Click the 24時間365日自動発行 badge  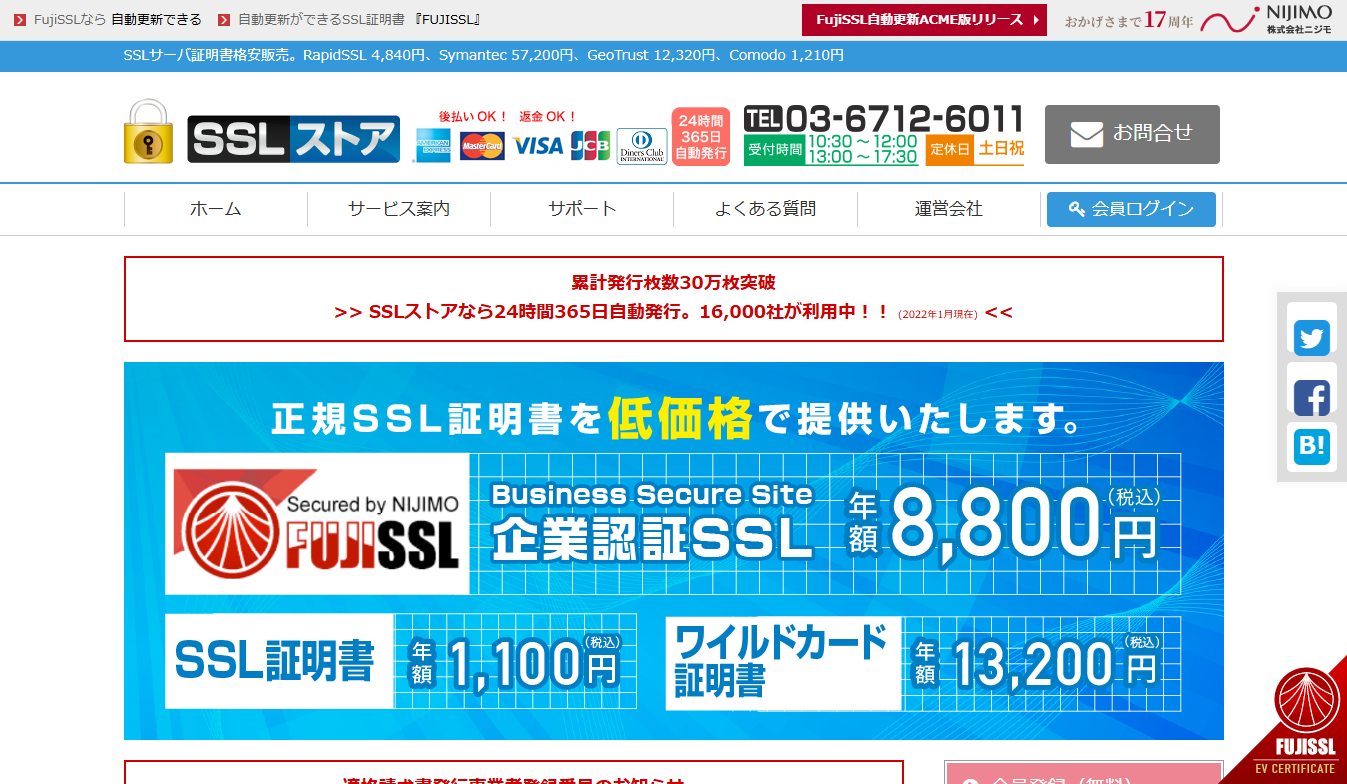[701, 136]
